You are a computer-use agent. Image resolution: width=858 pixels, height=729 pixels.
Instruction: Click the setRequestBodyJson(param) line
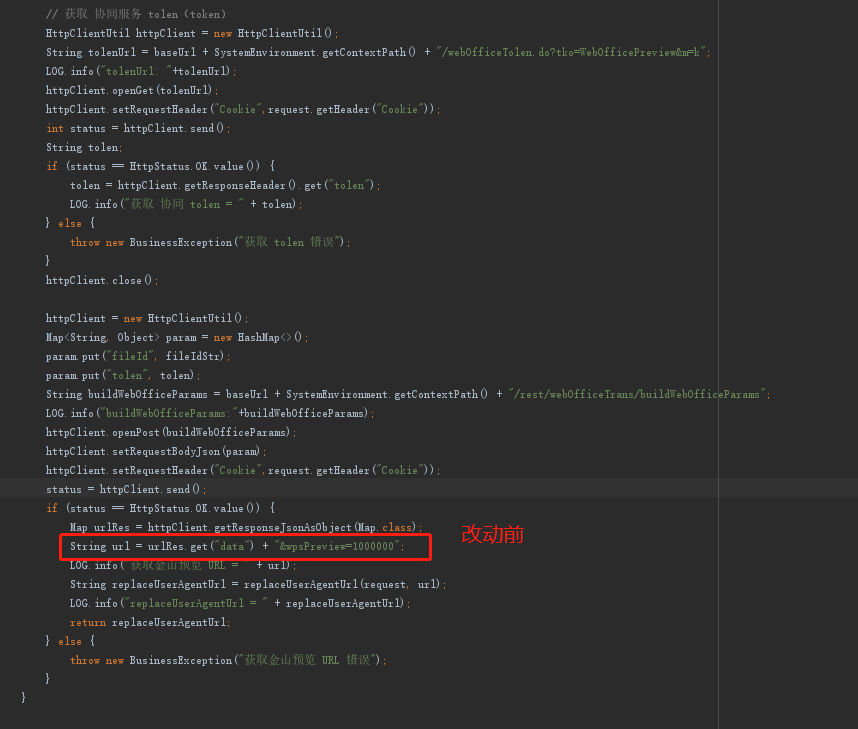click(x=156, y=451)
